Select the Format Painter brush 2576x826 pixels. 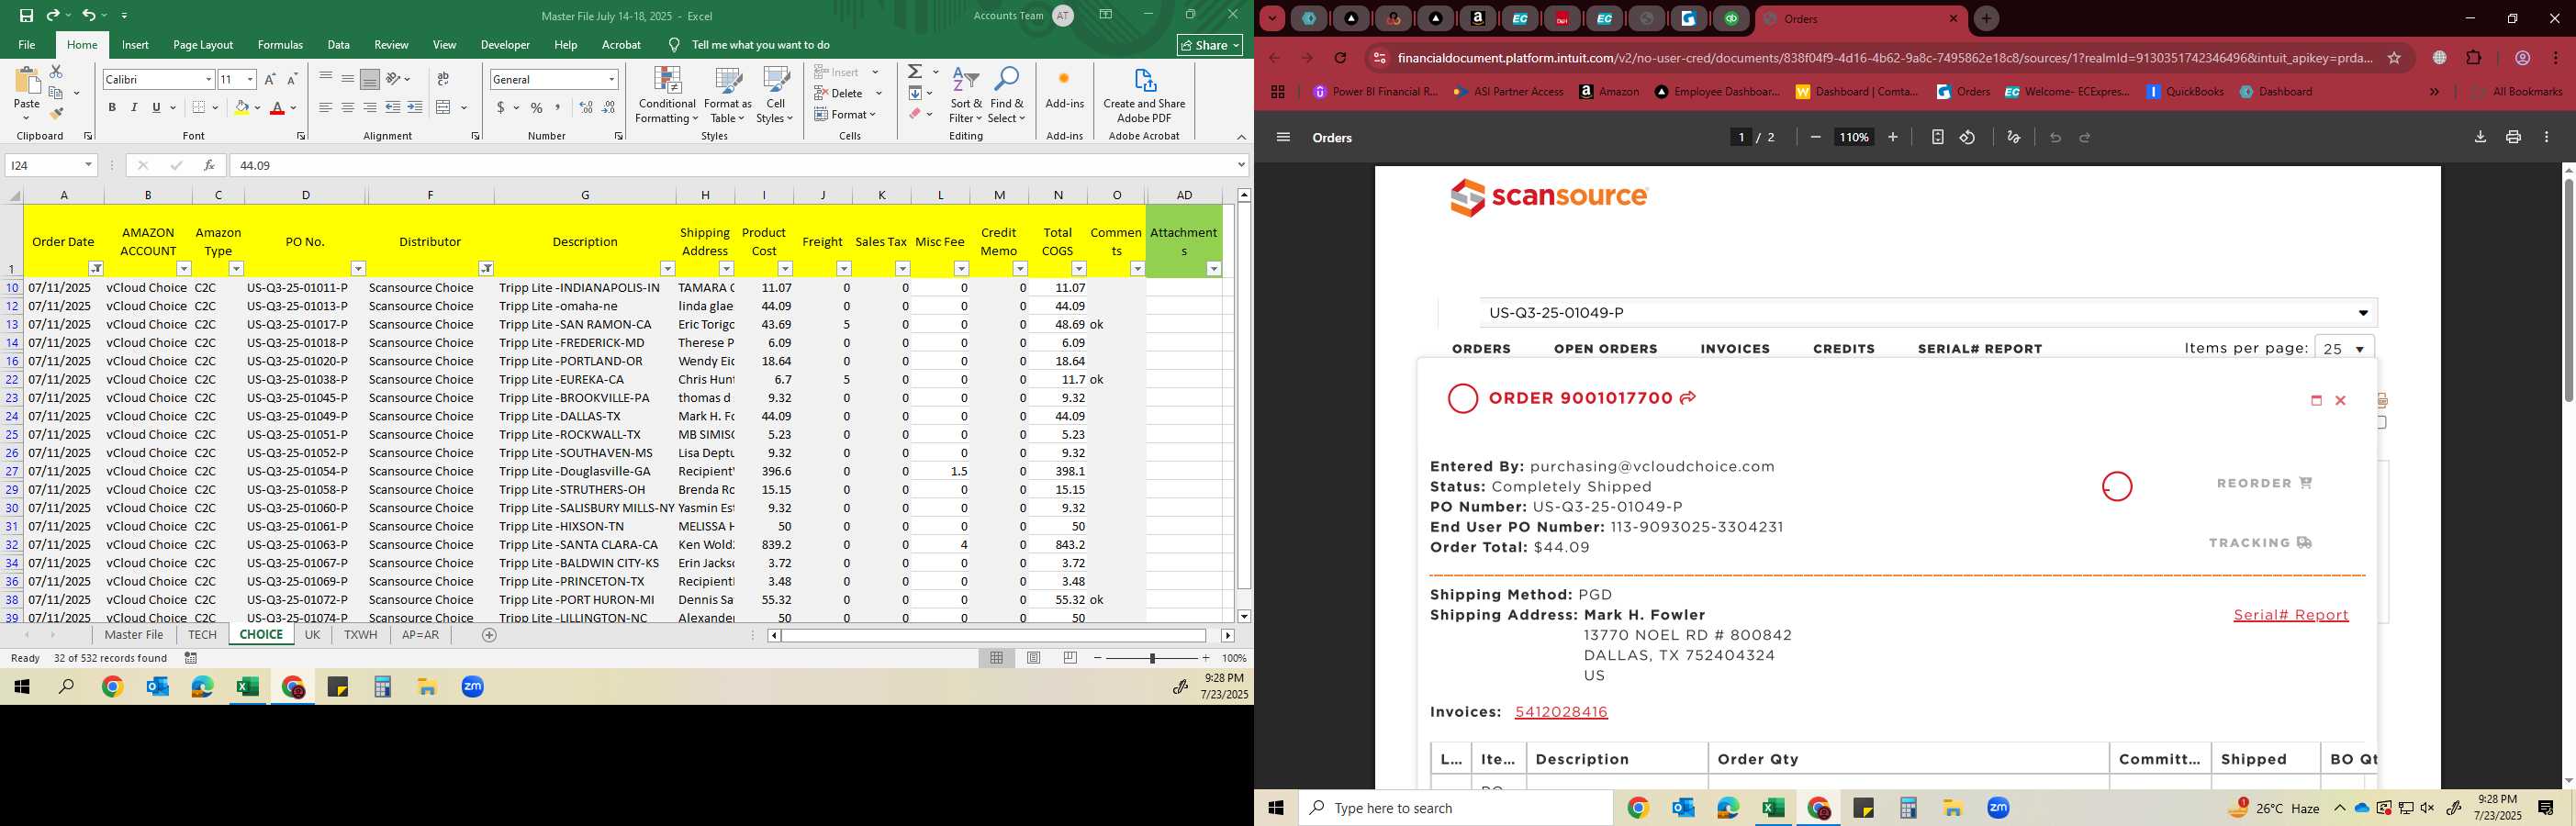tap(56, 113)
